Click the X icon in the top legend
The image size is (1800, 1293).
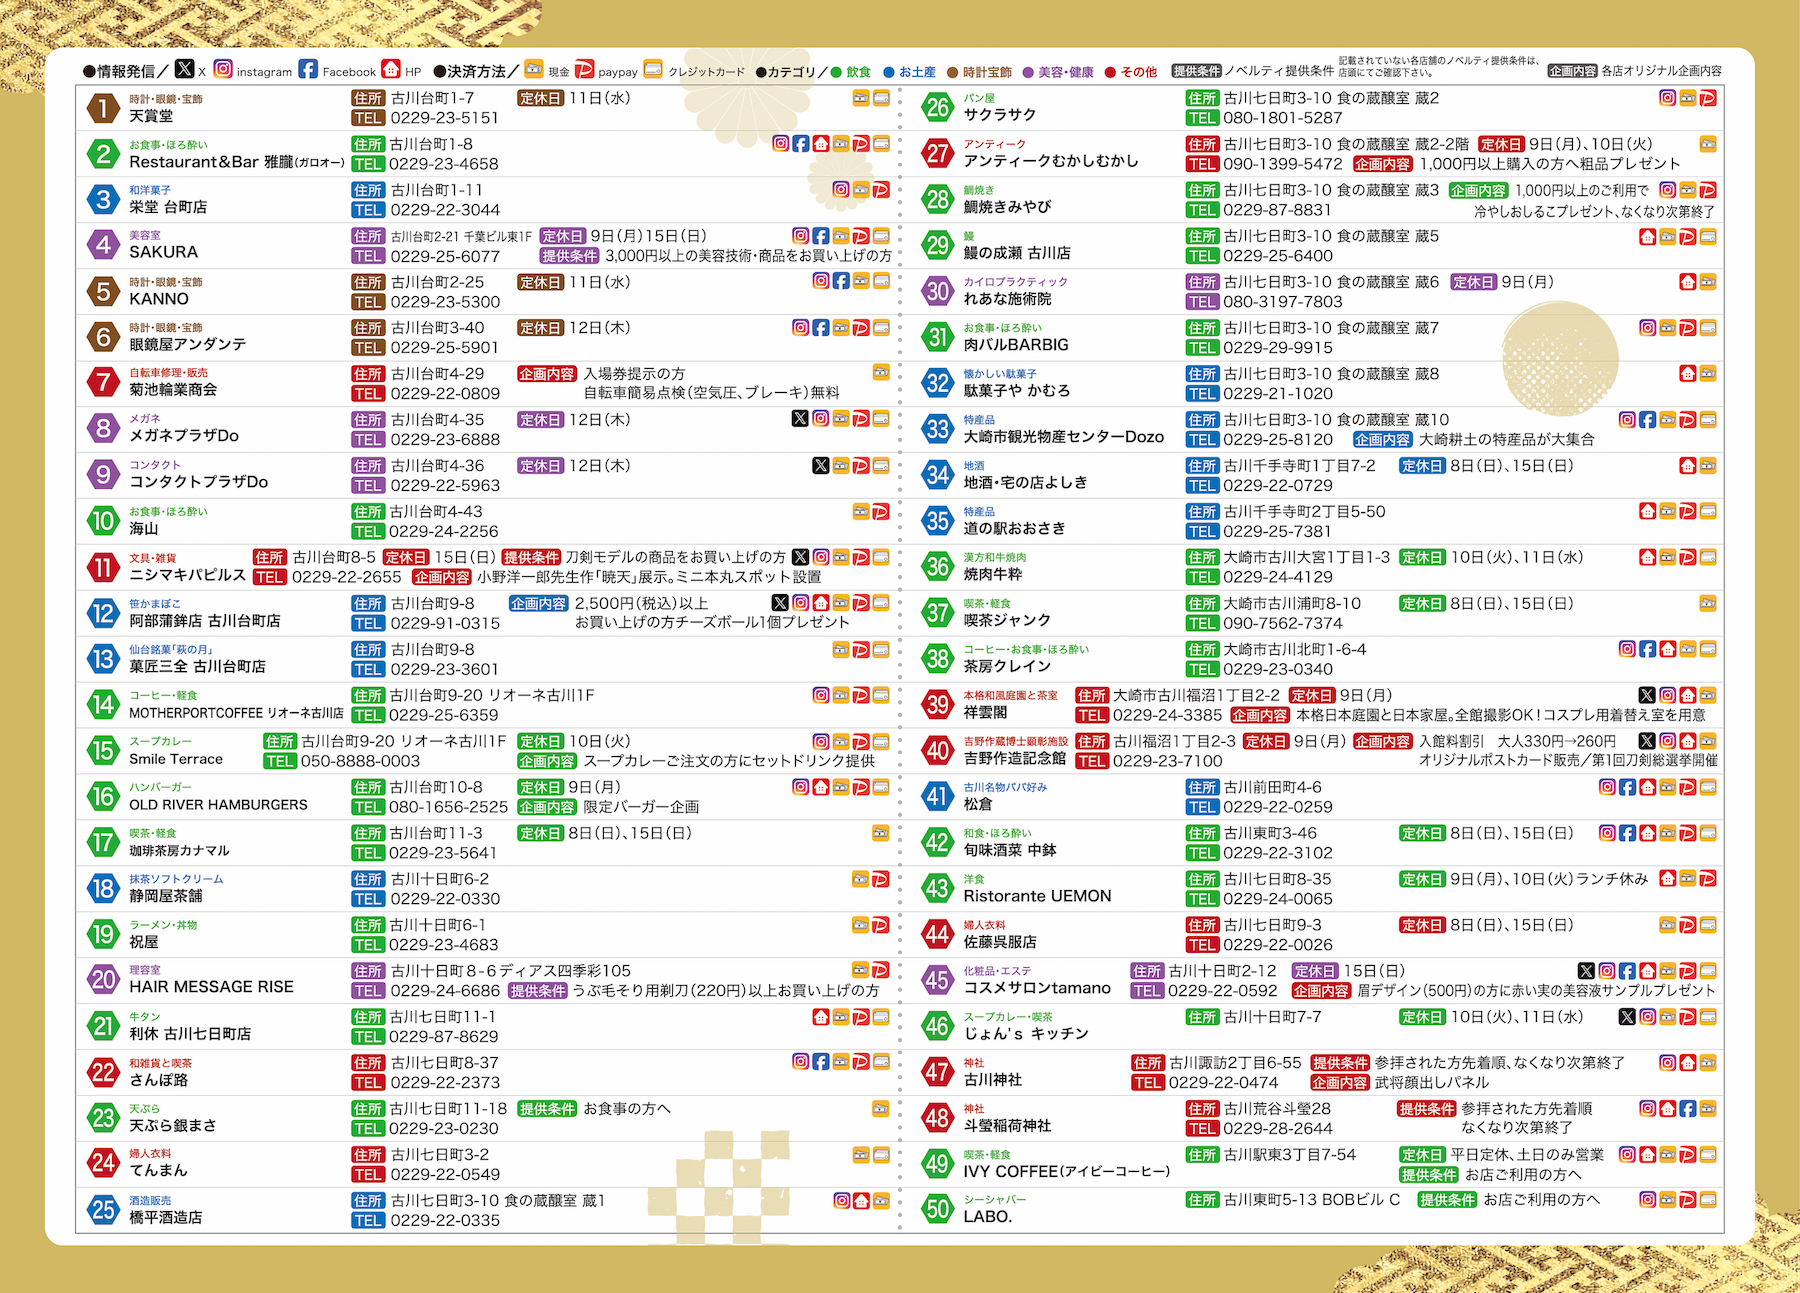click(x=185, y=69)
